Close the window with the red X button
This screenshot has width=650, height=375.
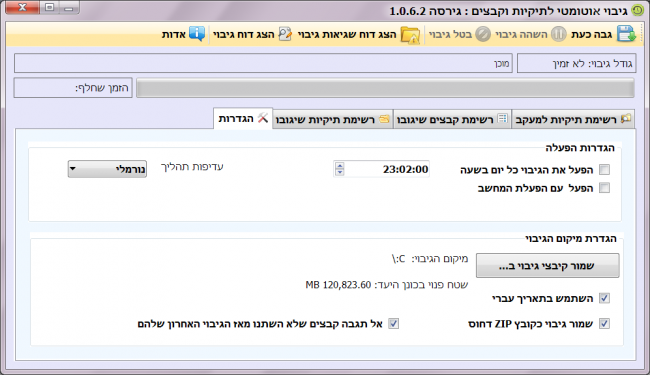coord(22,7)
